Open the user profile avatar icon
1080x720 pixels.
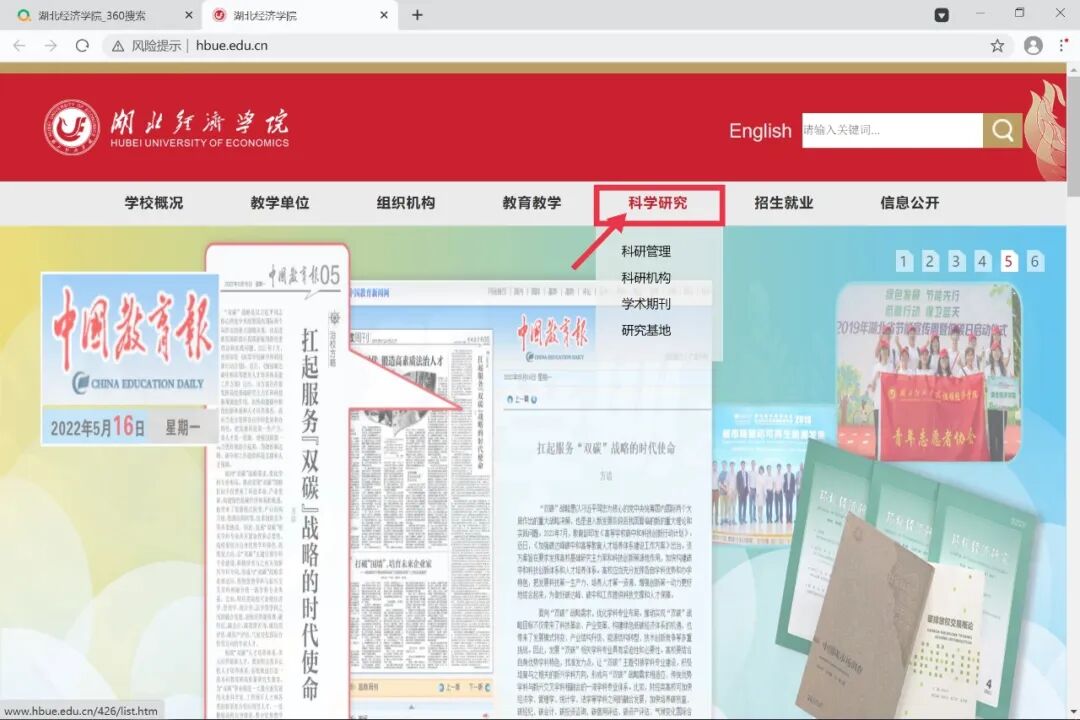tap(1033, 45)
